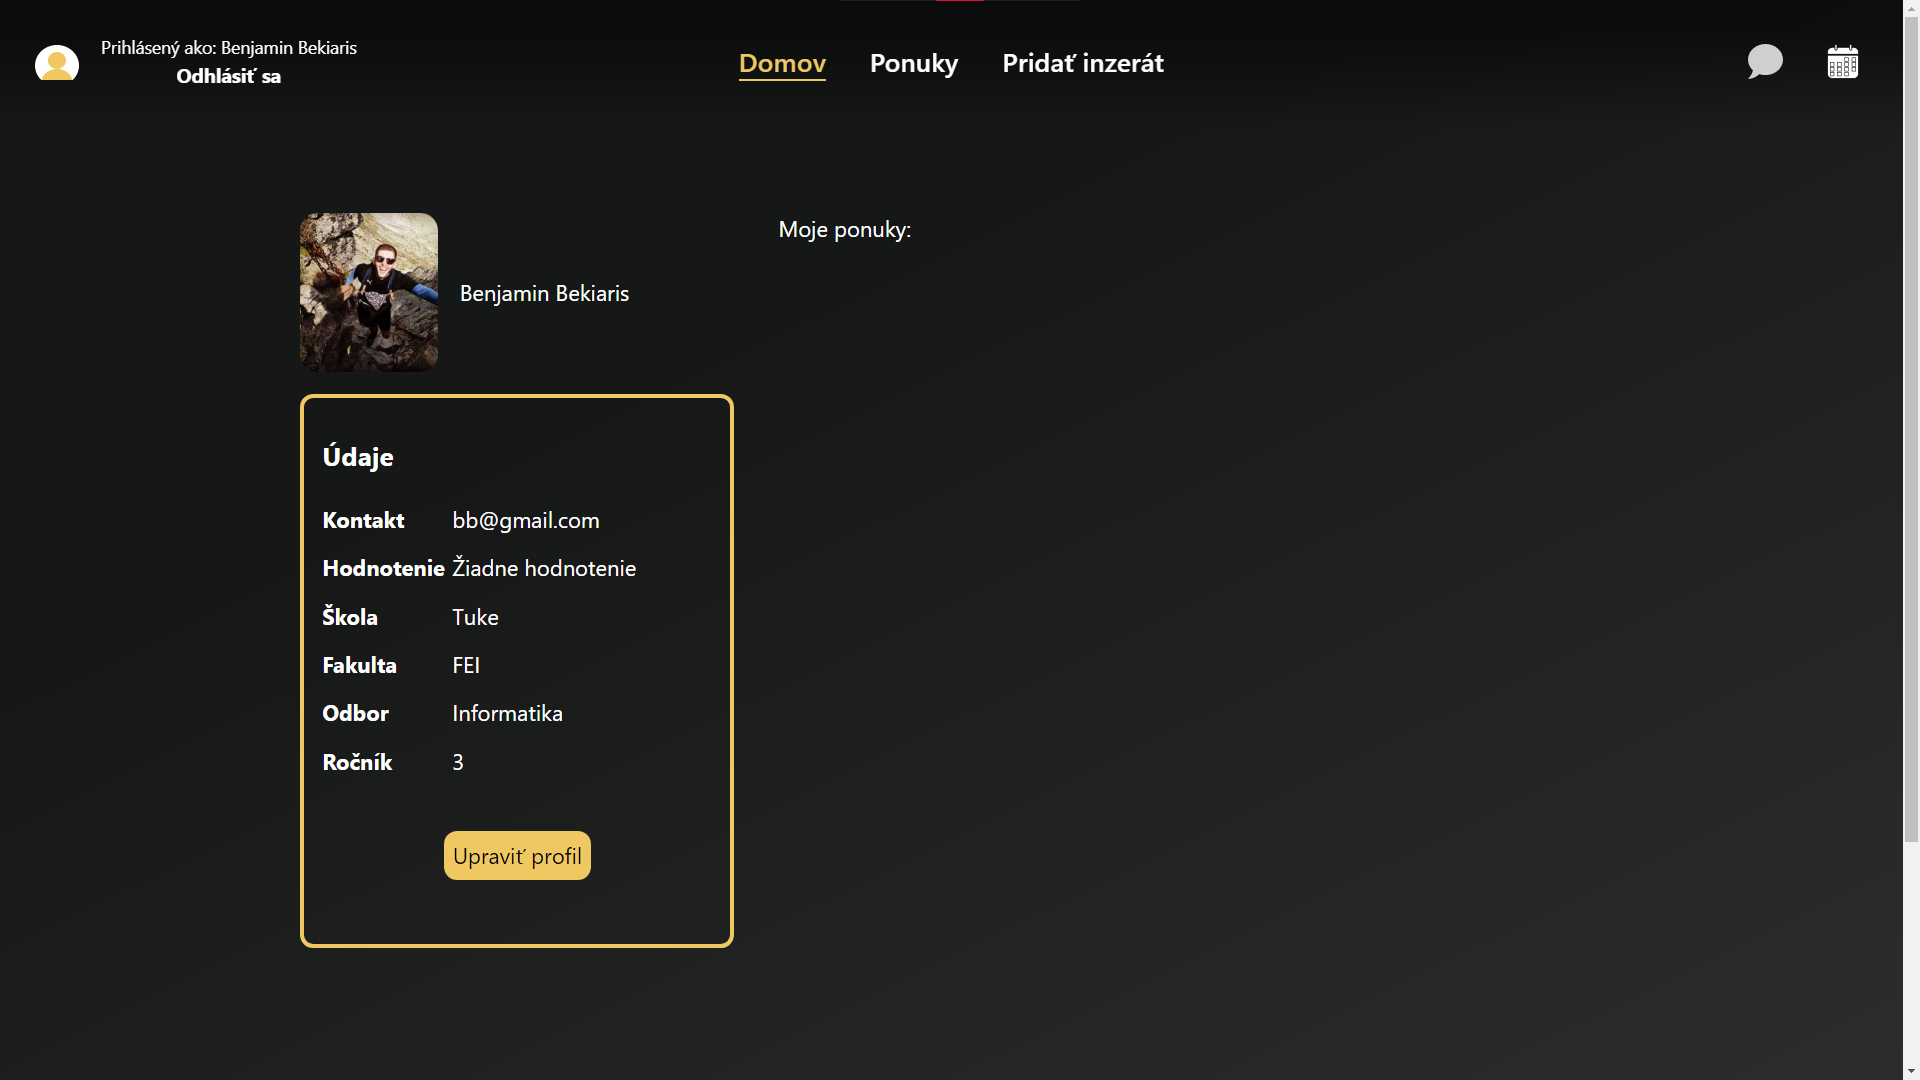Click the Moje ponuky heading
This screenshot has height=1080, width=1920.
pos(844,229)
